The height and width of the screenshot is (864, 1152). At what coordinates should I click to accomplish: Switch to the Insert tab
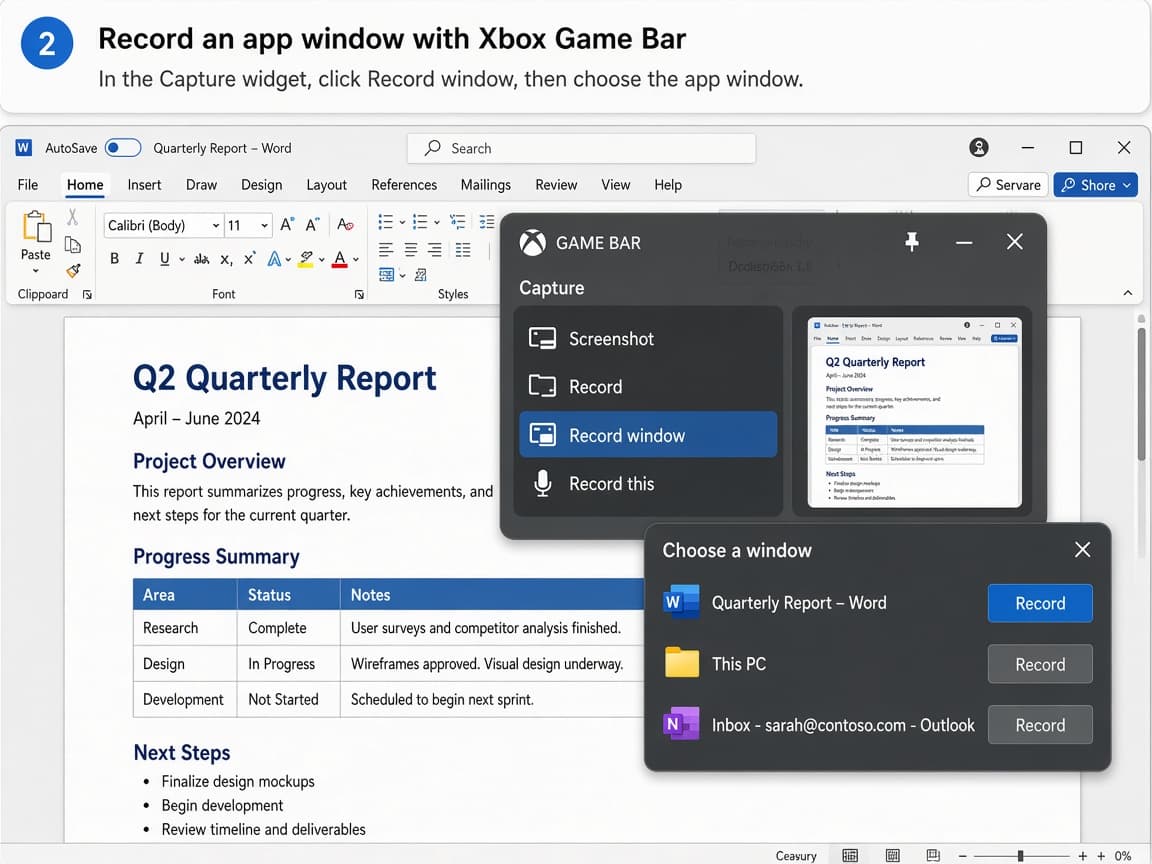tap(144, 185)
